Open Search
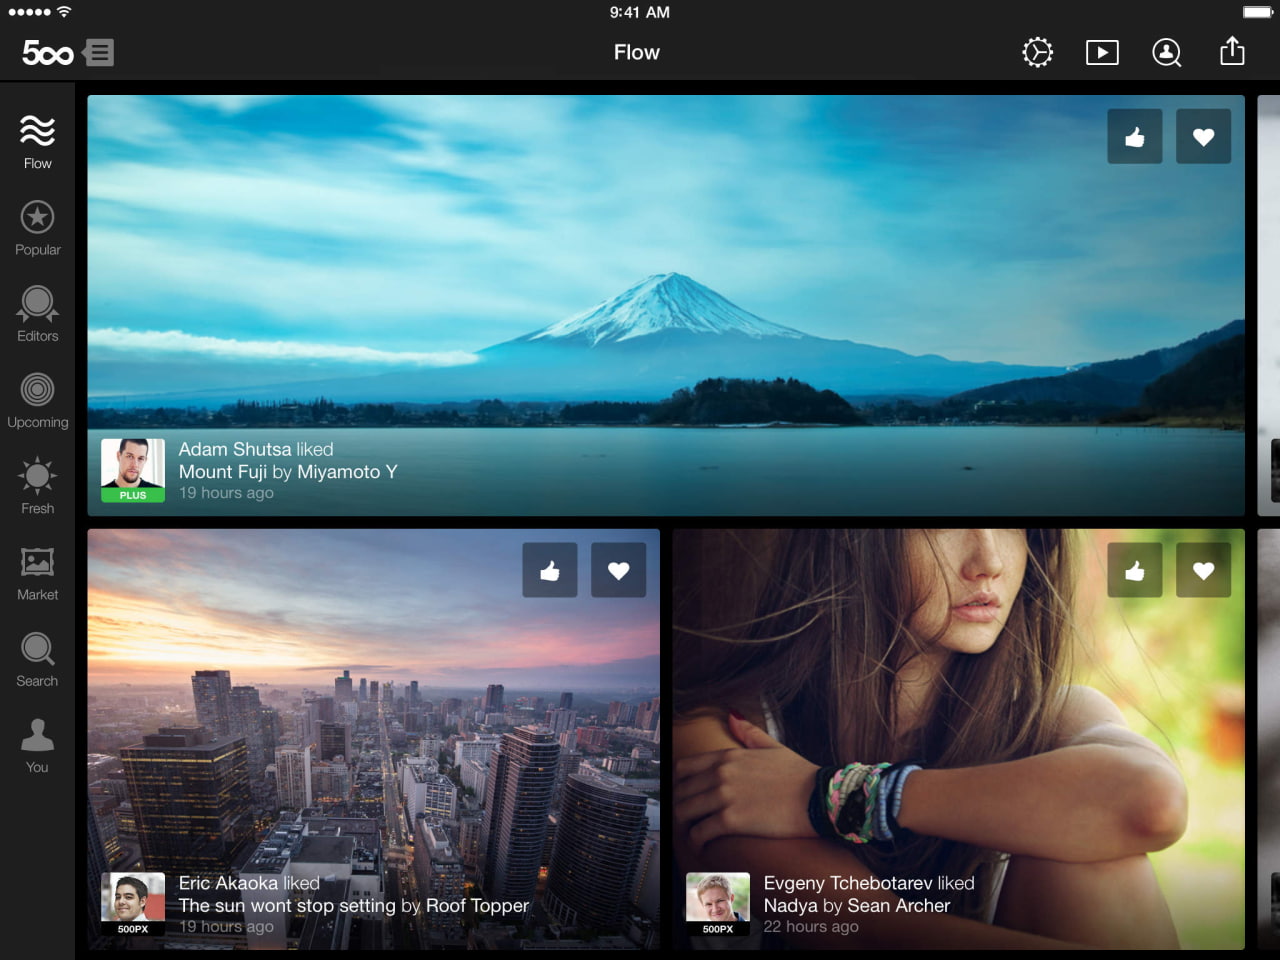Viewport: 1280px width, 960px height. point(36,656)
